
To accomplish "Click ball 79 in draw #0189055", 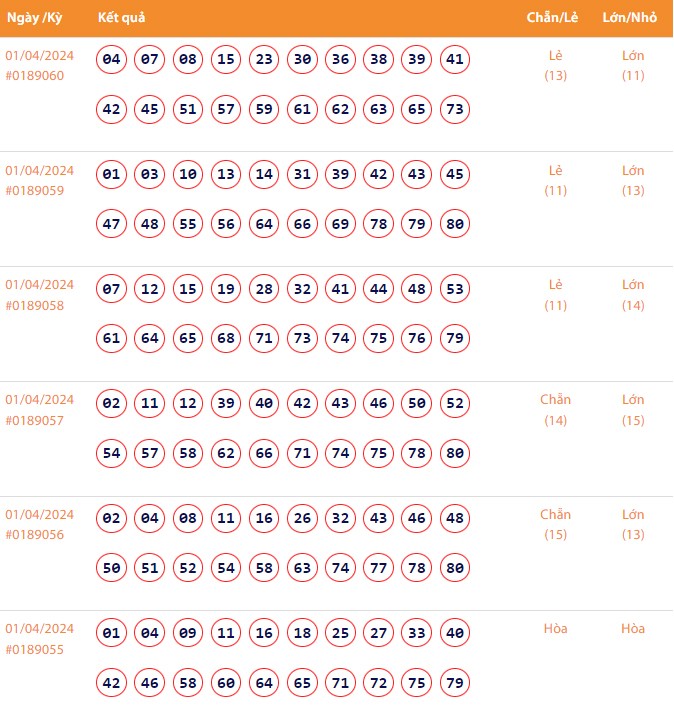I will [x=455, y=683].
